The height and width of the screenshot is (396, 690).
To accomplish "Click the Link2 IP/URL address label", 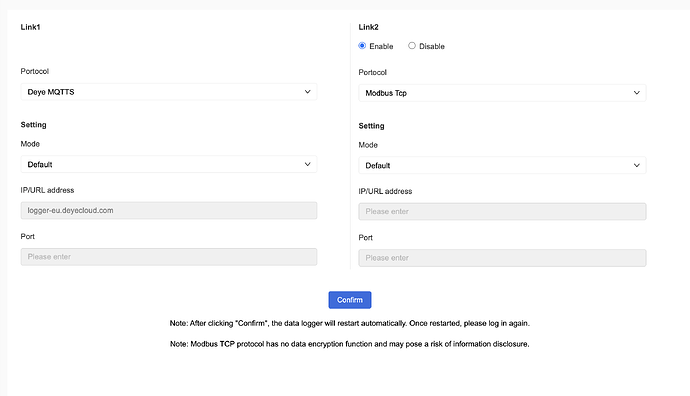I will click(385, 191).
